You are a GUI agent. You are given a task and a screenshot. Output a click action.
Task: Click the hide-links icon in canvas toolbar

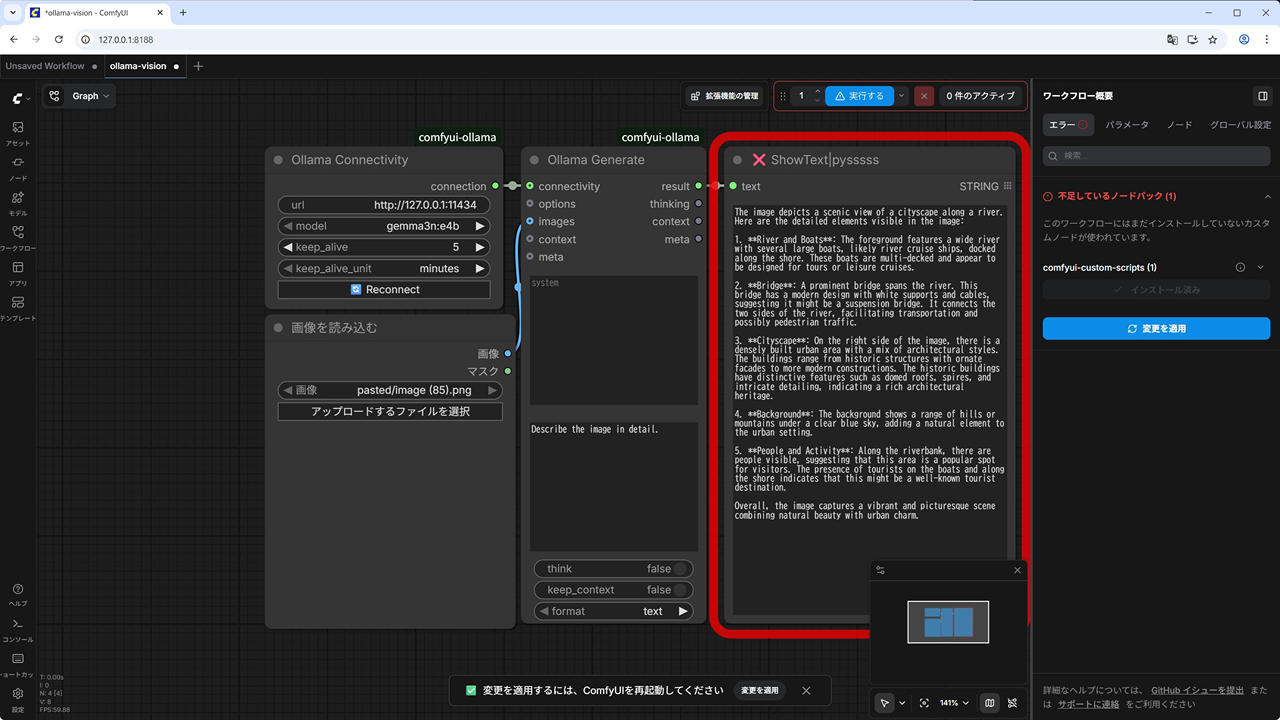1013,703
